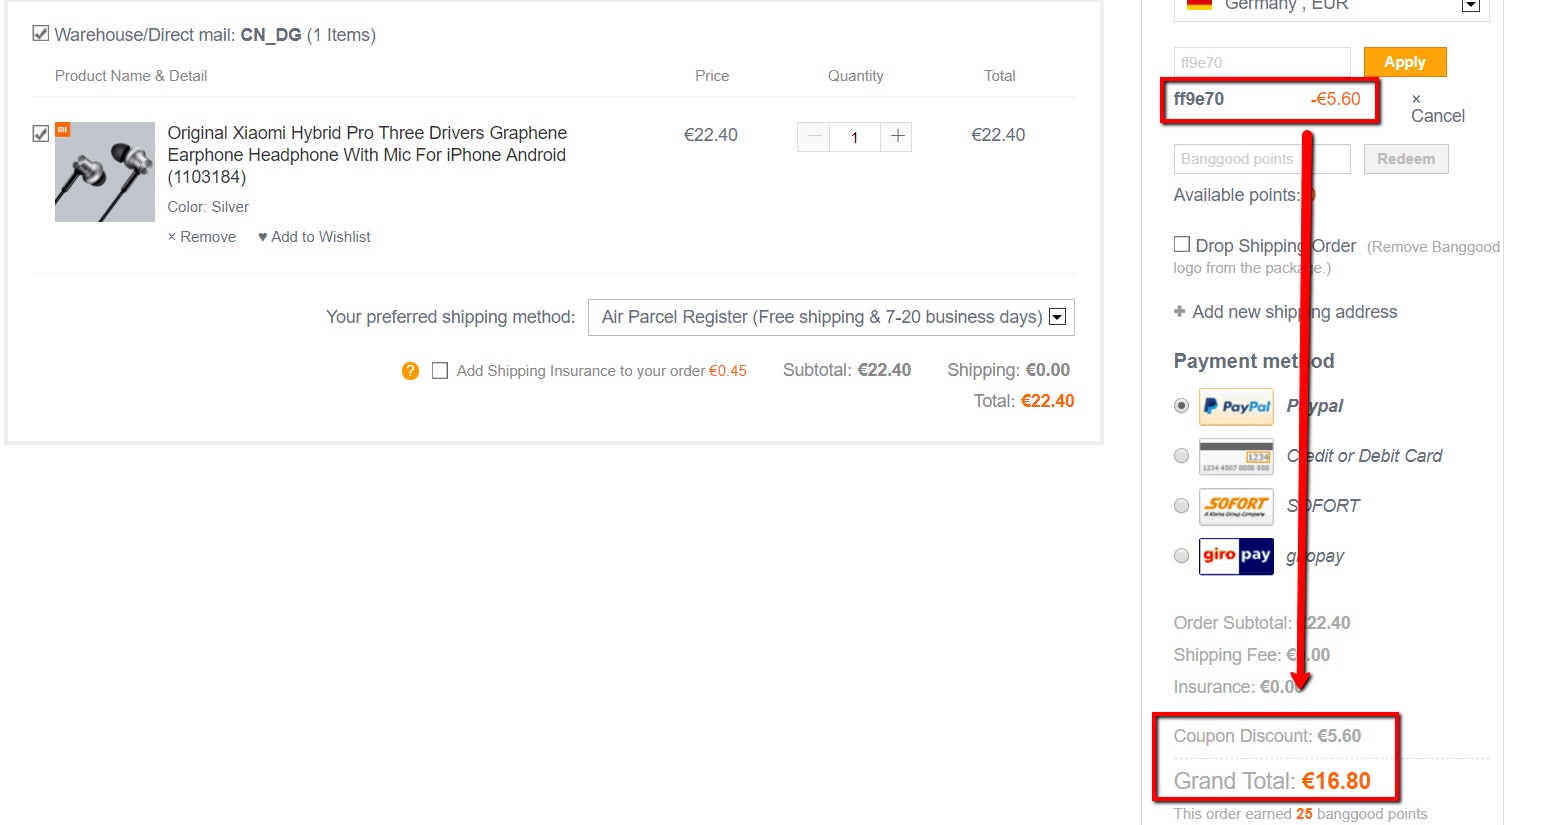The height and width of the screenshot is (825, 1544).
Task: Decrease quantity with the minus button
Action: click(x=814, y=136)
